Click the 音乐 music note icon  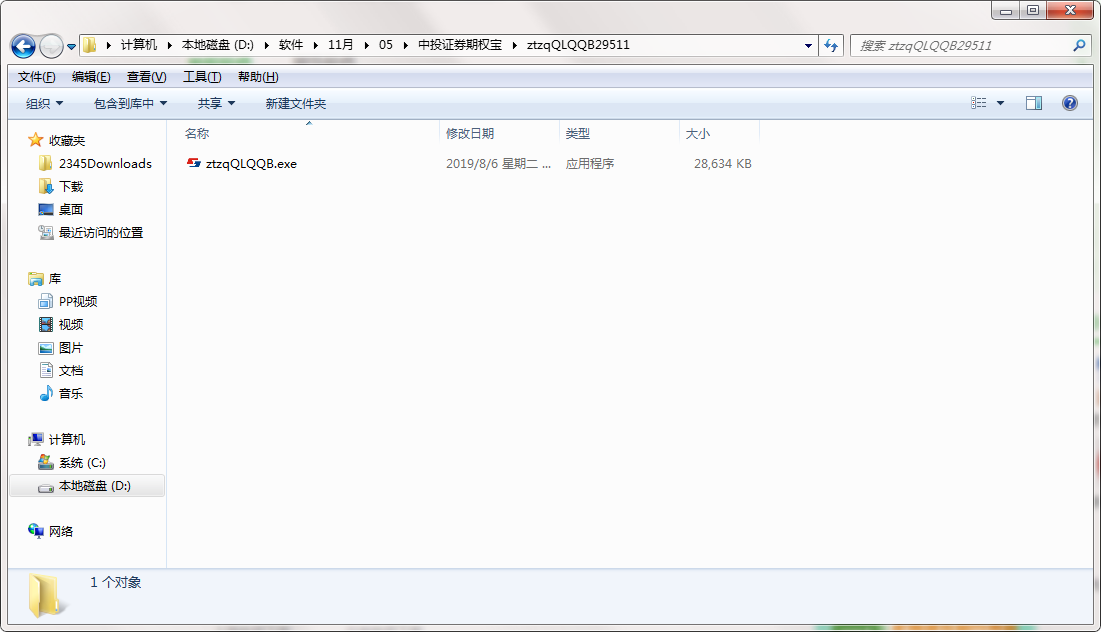click(x=46, y=393)
